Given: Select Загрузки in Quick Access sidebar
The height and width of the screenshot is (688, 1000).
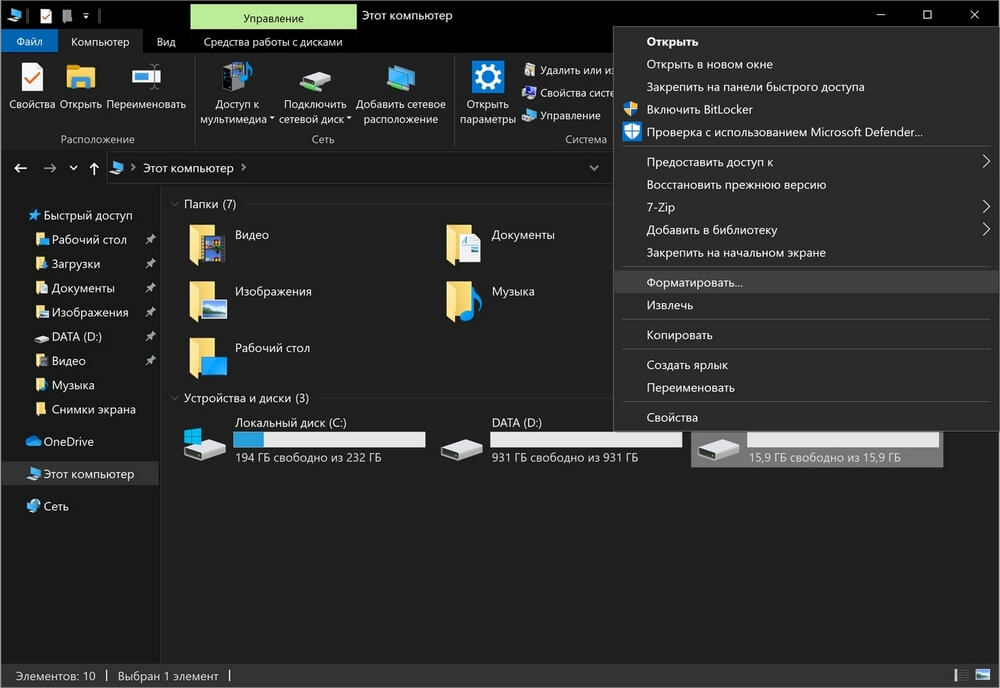Looking at the screenshot, I should (76, 264).
